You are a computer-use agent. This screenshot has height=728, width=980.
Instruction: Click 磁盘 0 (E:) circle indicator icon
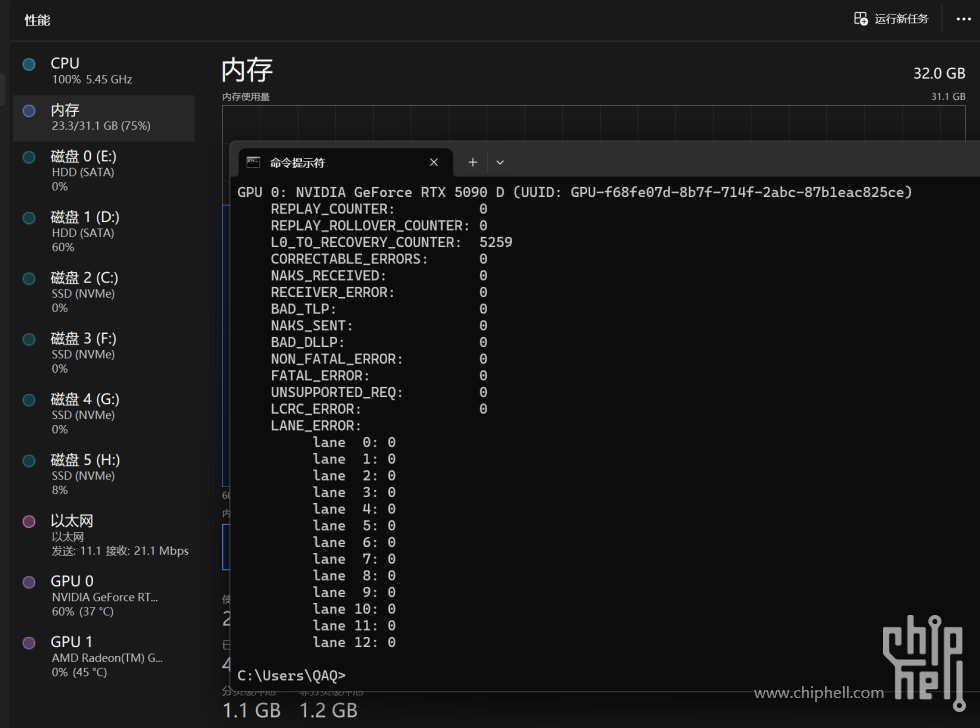[29, 157]
